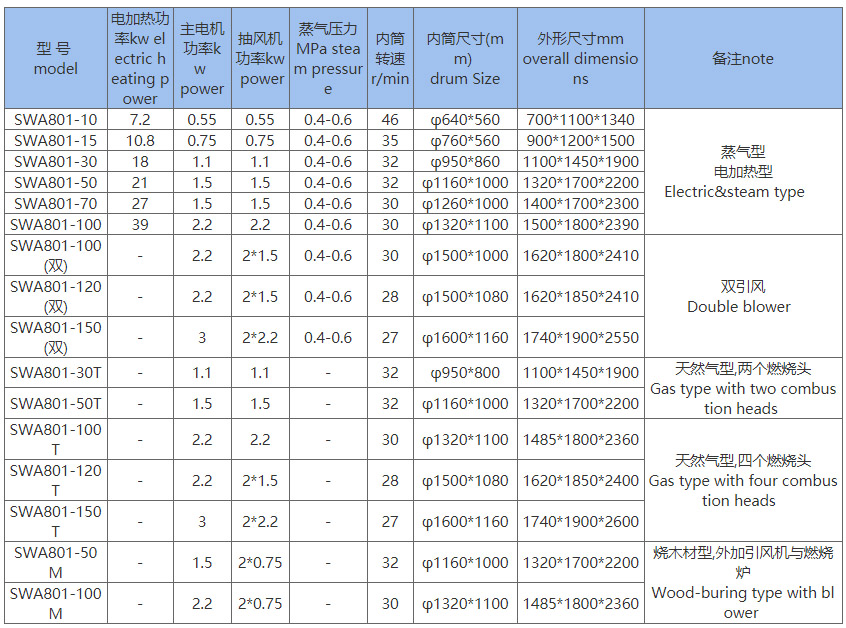The height and width of the screenshot is (628, 846).
Task: Click the overall dimensions column header
Action: 580,59
